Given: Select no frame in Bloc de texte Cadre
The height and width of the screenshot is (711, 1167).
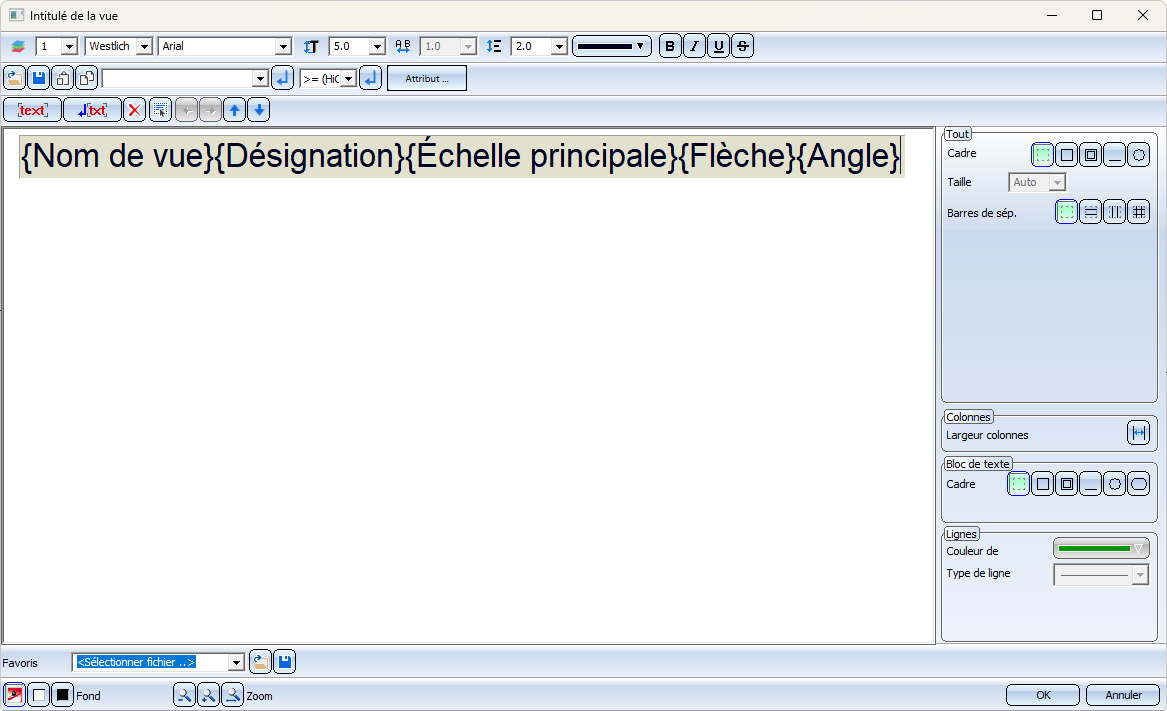Looking at the screenshot, I should (1019, 484).
